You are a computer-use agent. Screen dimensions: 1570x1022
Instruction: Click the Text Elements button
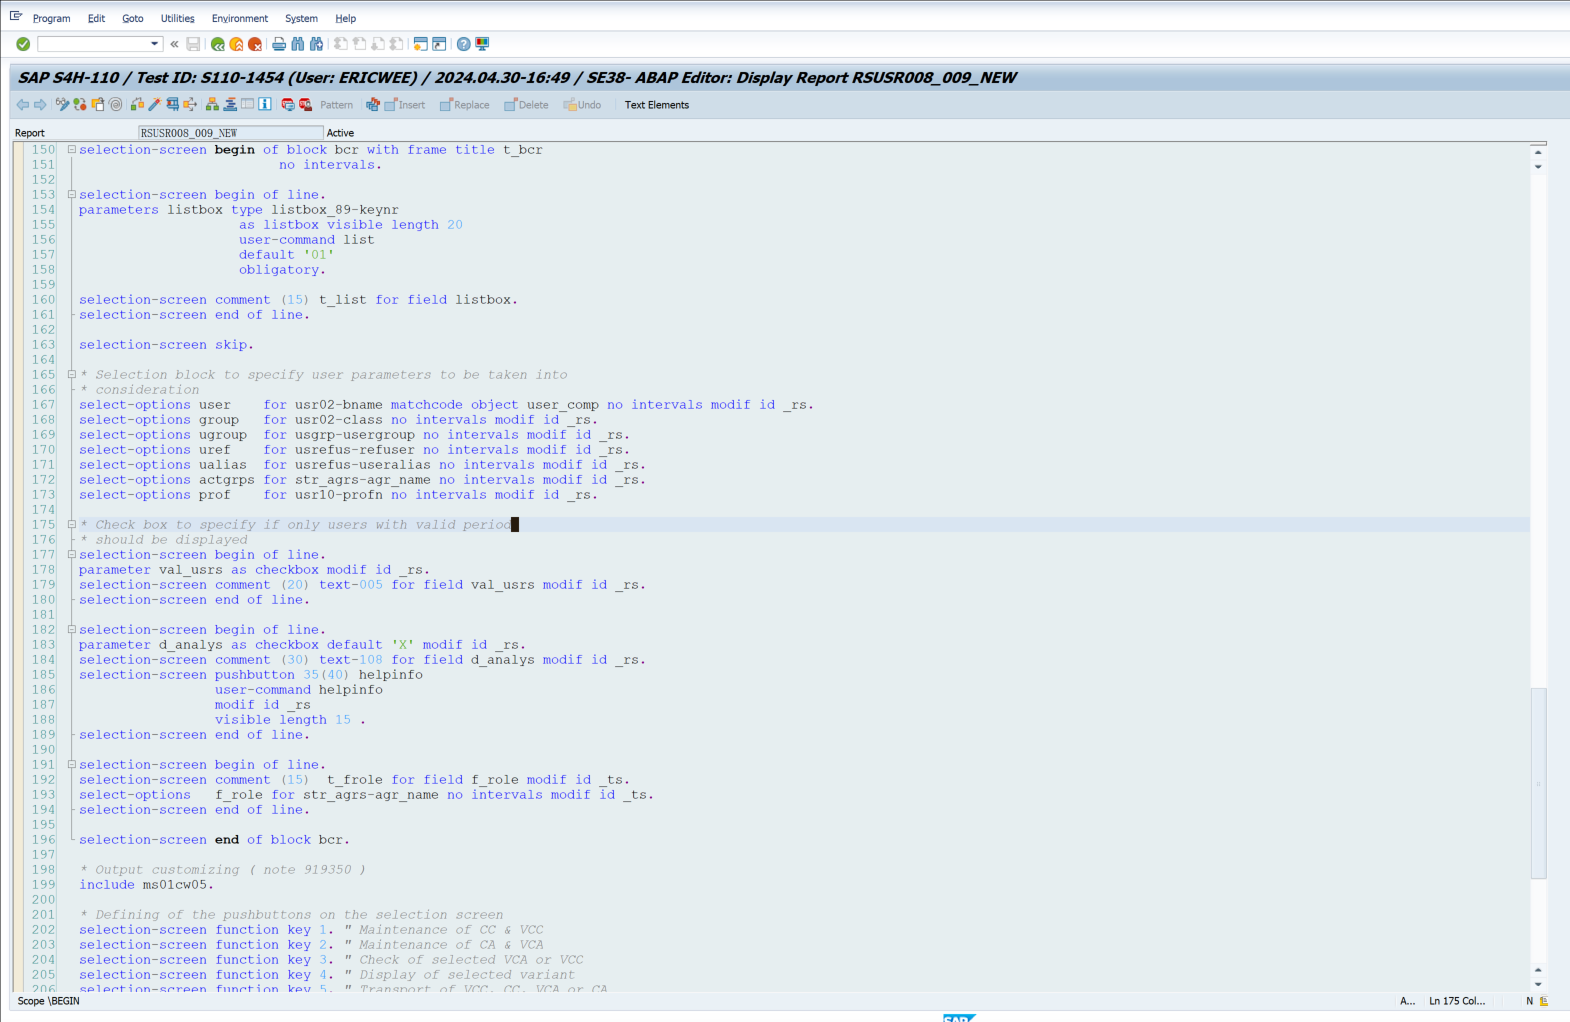point(656,105)
